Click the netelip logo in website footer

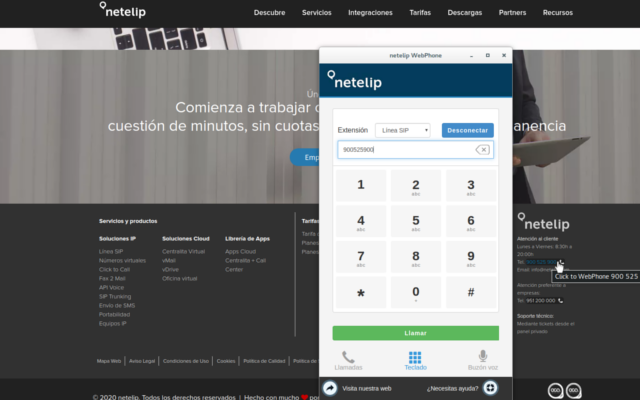click(x=543, y=222)
